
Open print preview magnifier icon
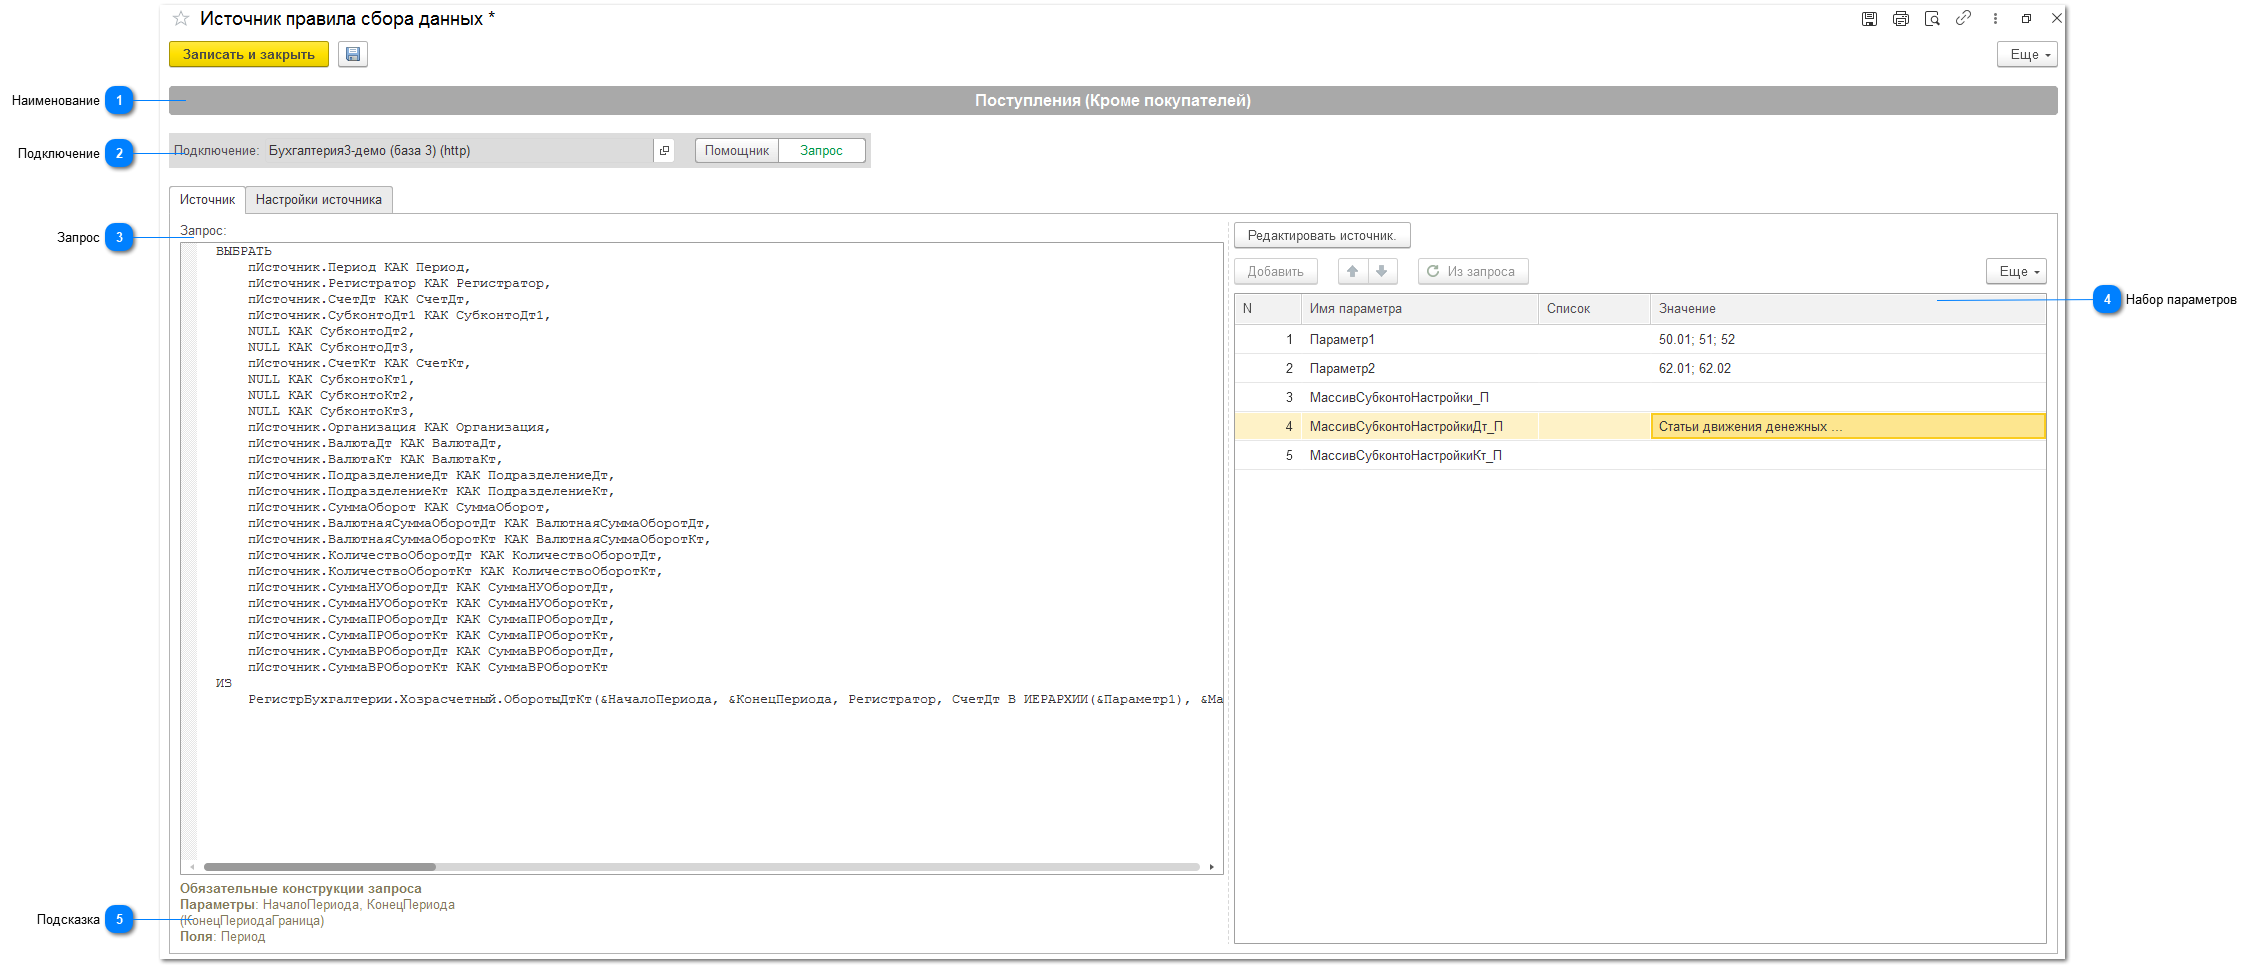pos(1932,19)
